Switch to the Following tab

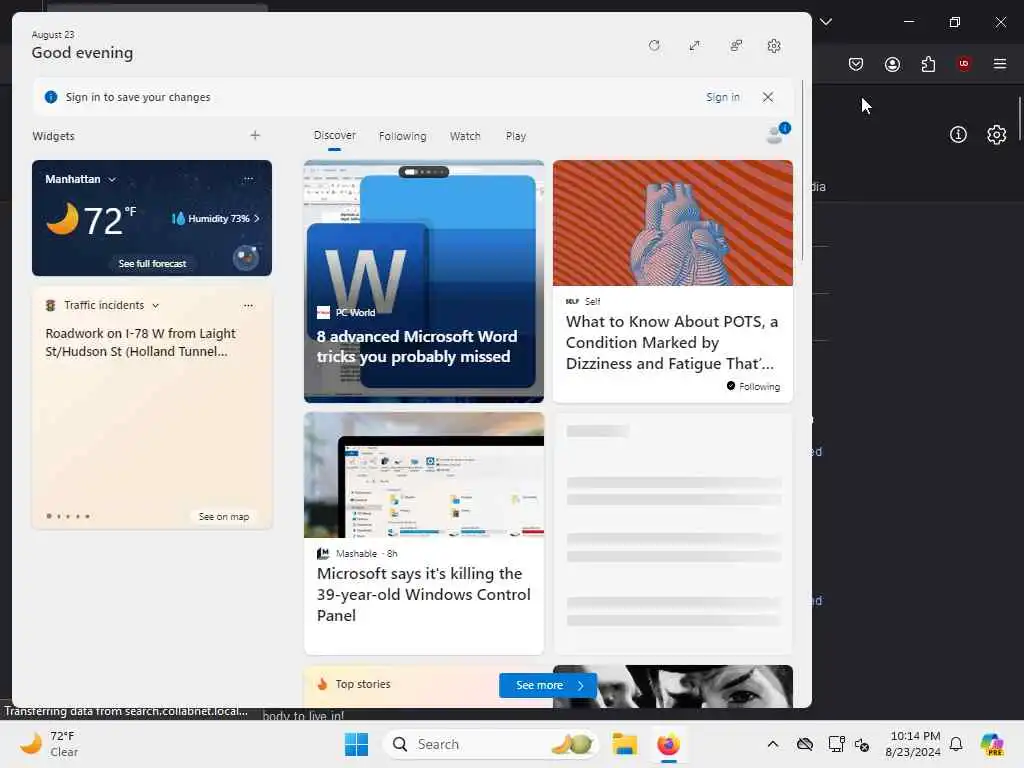402,136
